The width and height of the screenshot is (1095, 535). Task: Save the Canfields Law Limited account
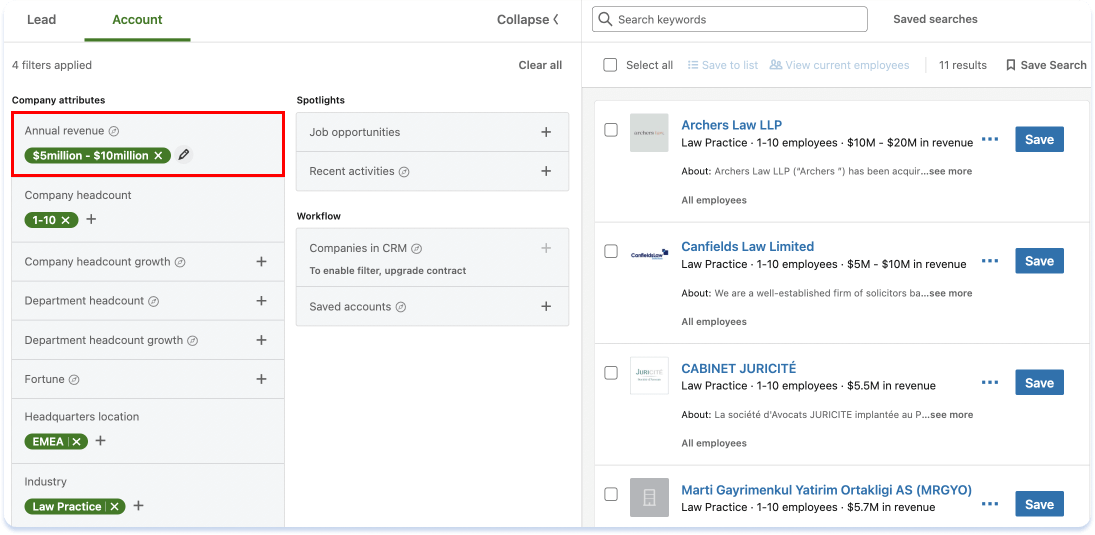point(1039,261)
